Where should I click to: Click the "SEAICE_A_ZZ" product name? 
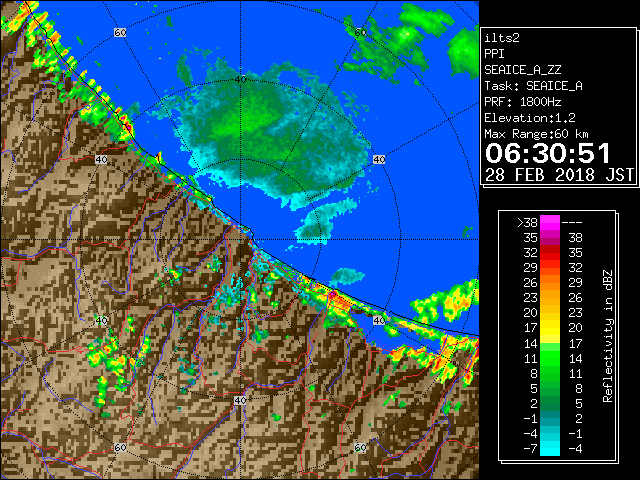coord(522,70)
